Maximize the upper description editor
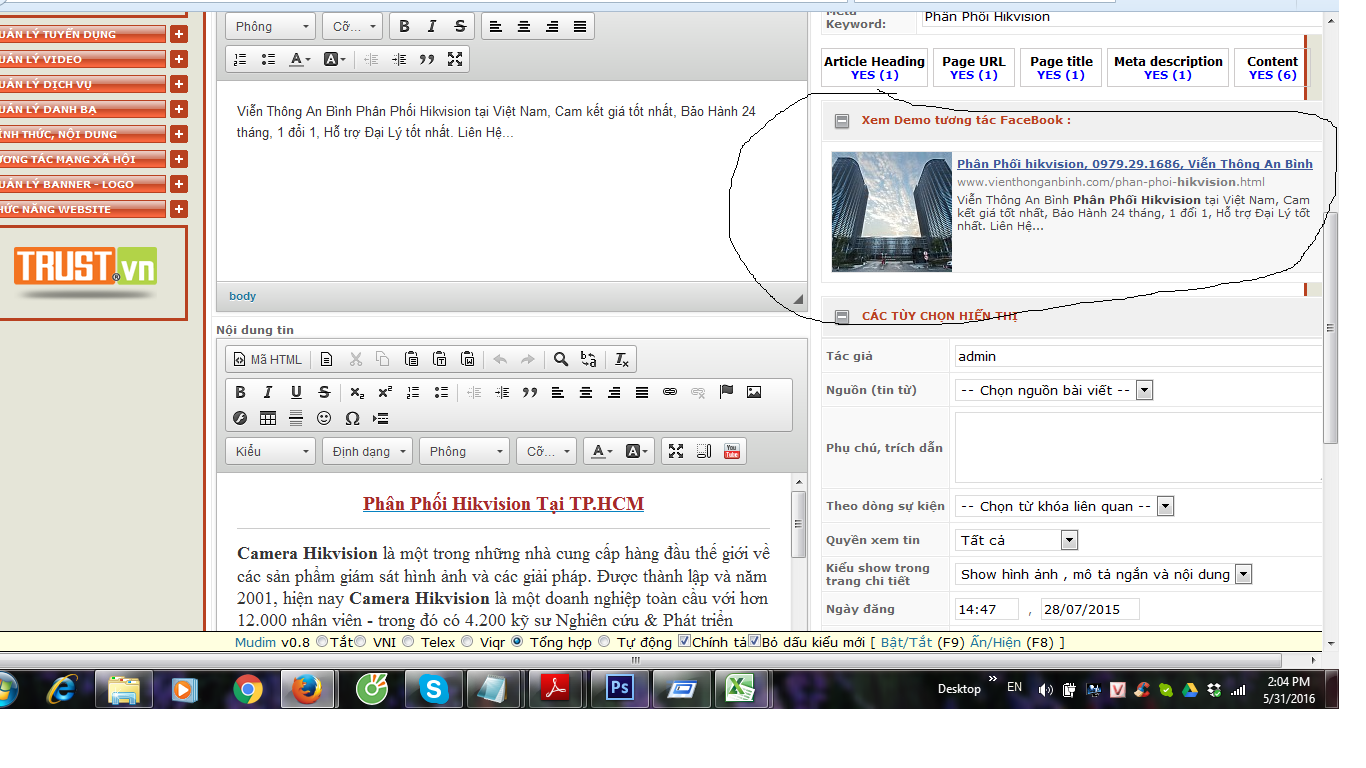The height and width of the screenshot is (768, 1366). click(x=455, y=59)
